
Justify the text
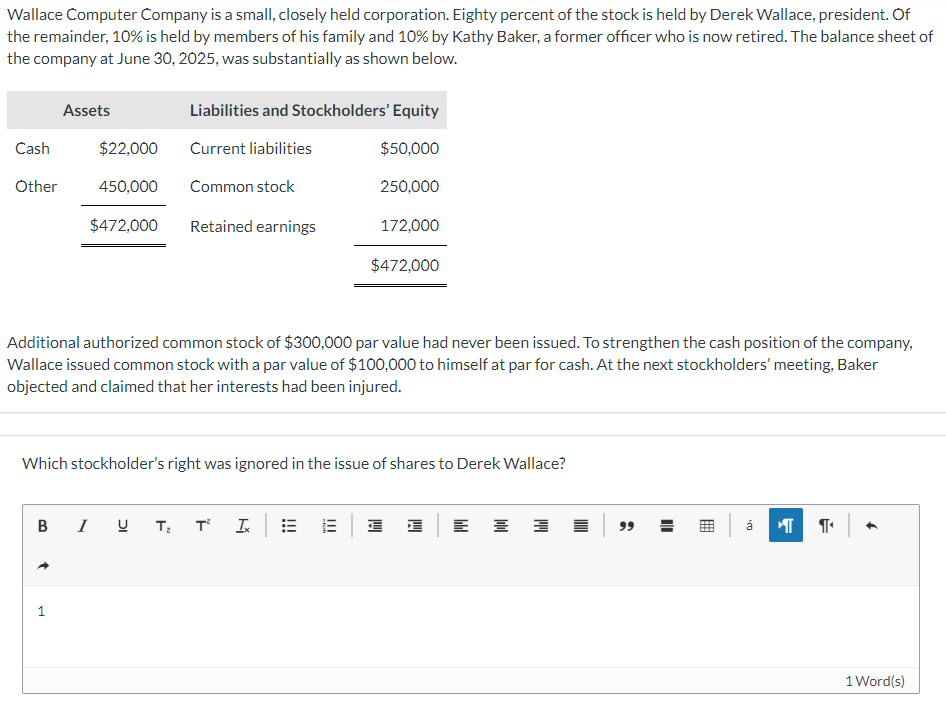coord(581,525)
